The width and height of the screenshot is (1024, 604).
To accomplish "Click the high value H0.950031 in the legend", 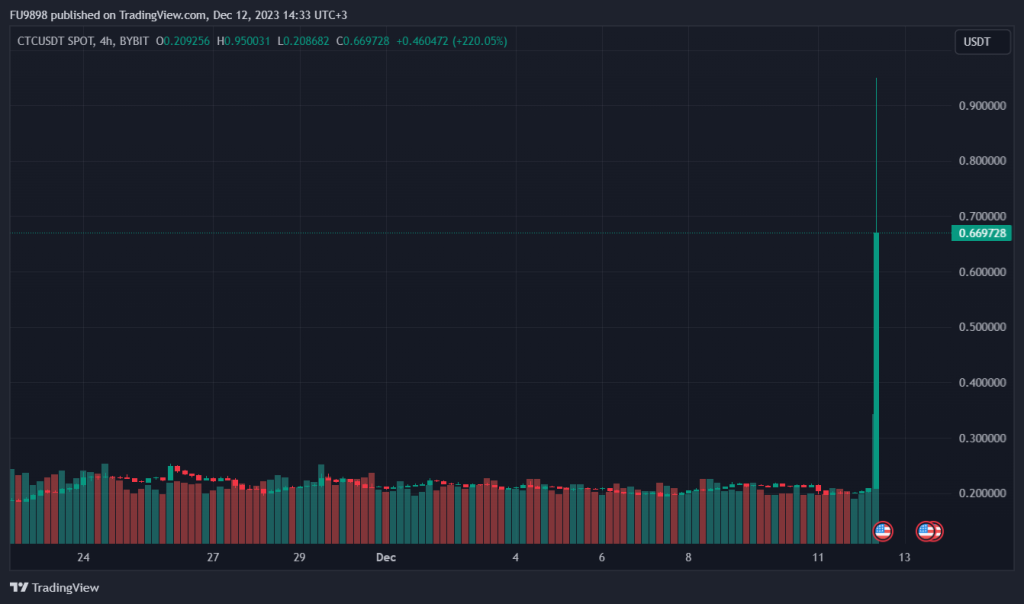I will coord(244,41).
